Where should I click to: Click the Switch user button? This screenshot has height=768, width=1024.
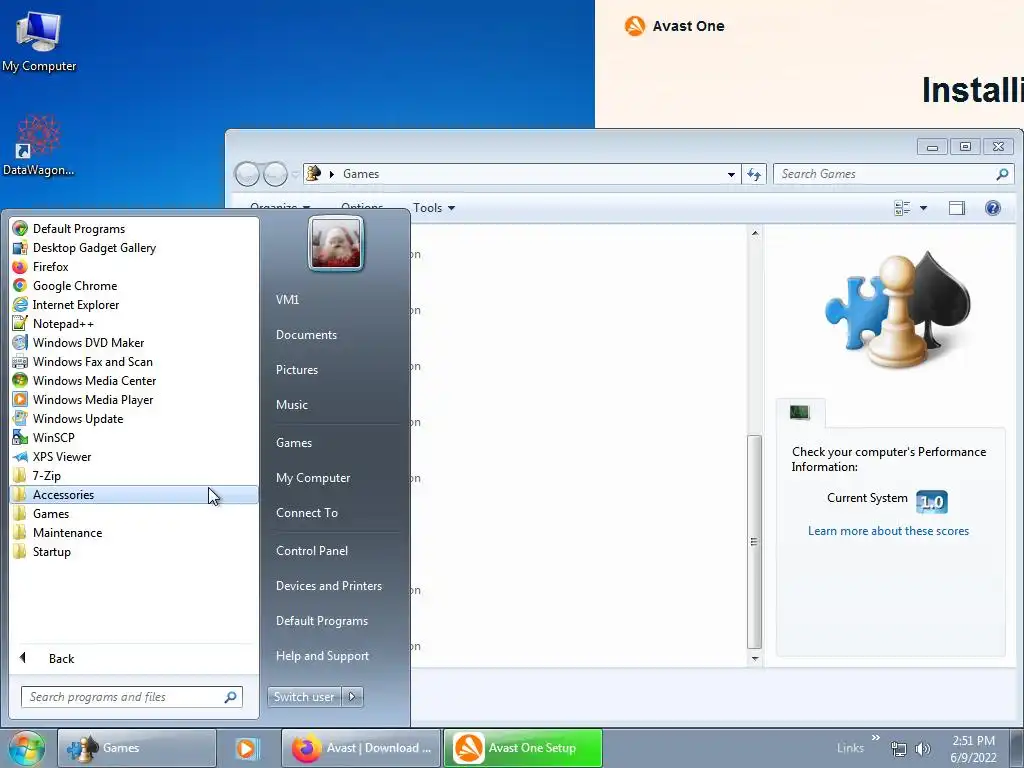[x=304, y=697]
